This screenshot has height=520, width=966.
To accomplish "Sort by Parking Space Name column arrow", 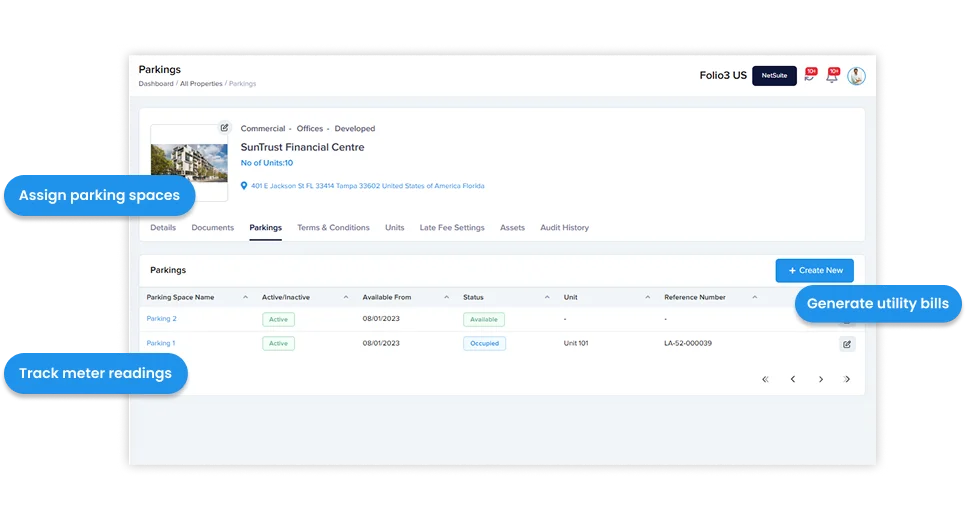I will tap(245, 297).
